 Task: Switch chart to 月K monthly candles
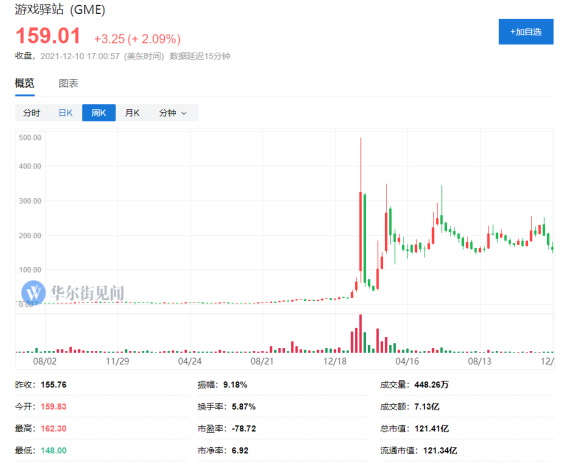(132, 113)
